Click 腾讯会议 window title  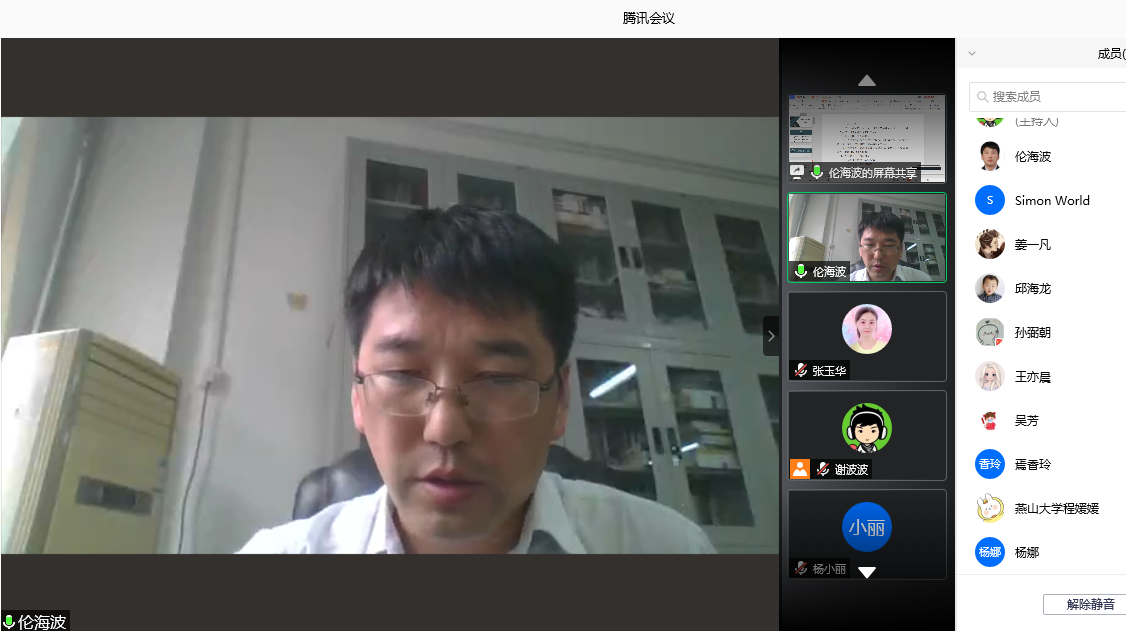tap(648, 18)
